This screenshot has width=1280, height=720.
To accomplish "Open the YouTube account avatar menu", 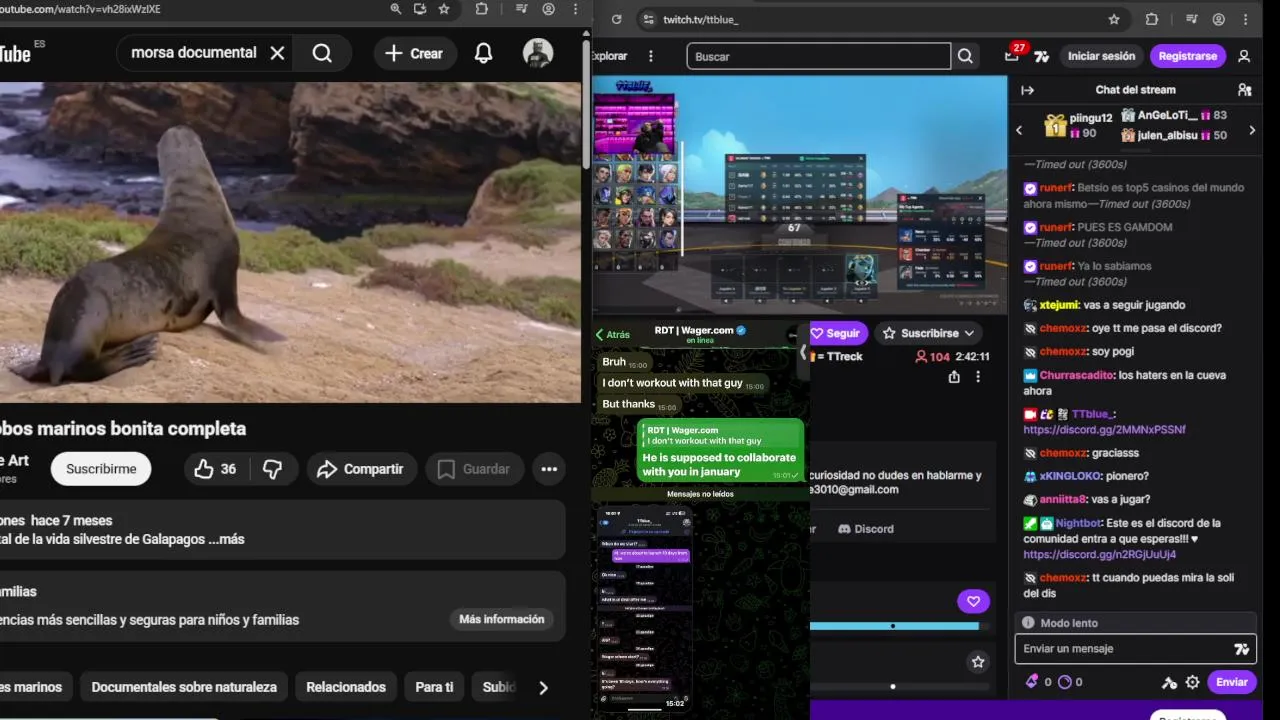I will pos(538,53).
